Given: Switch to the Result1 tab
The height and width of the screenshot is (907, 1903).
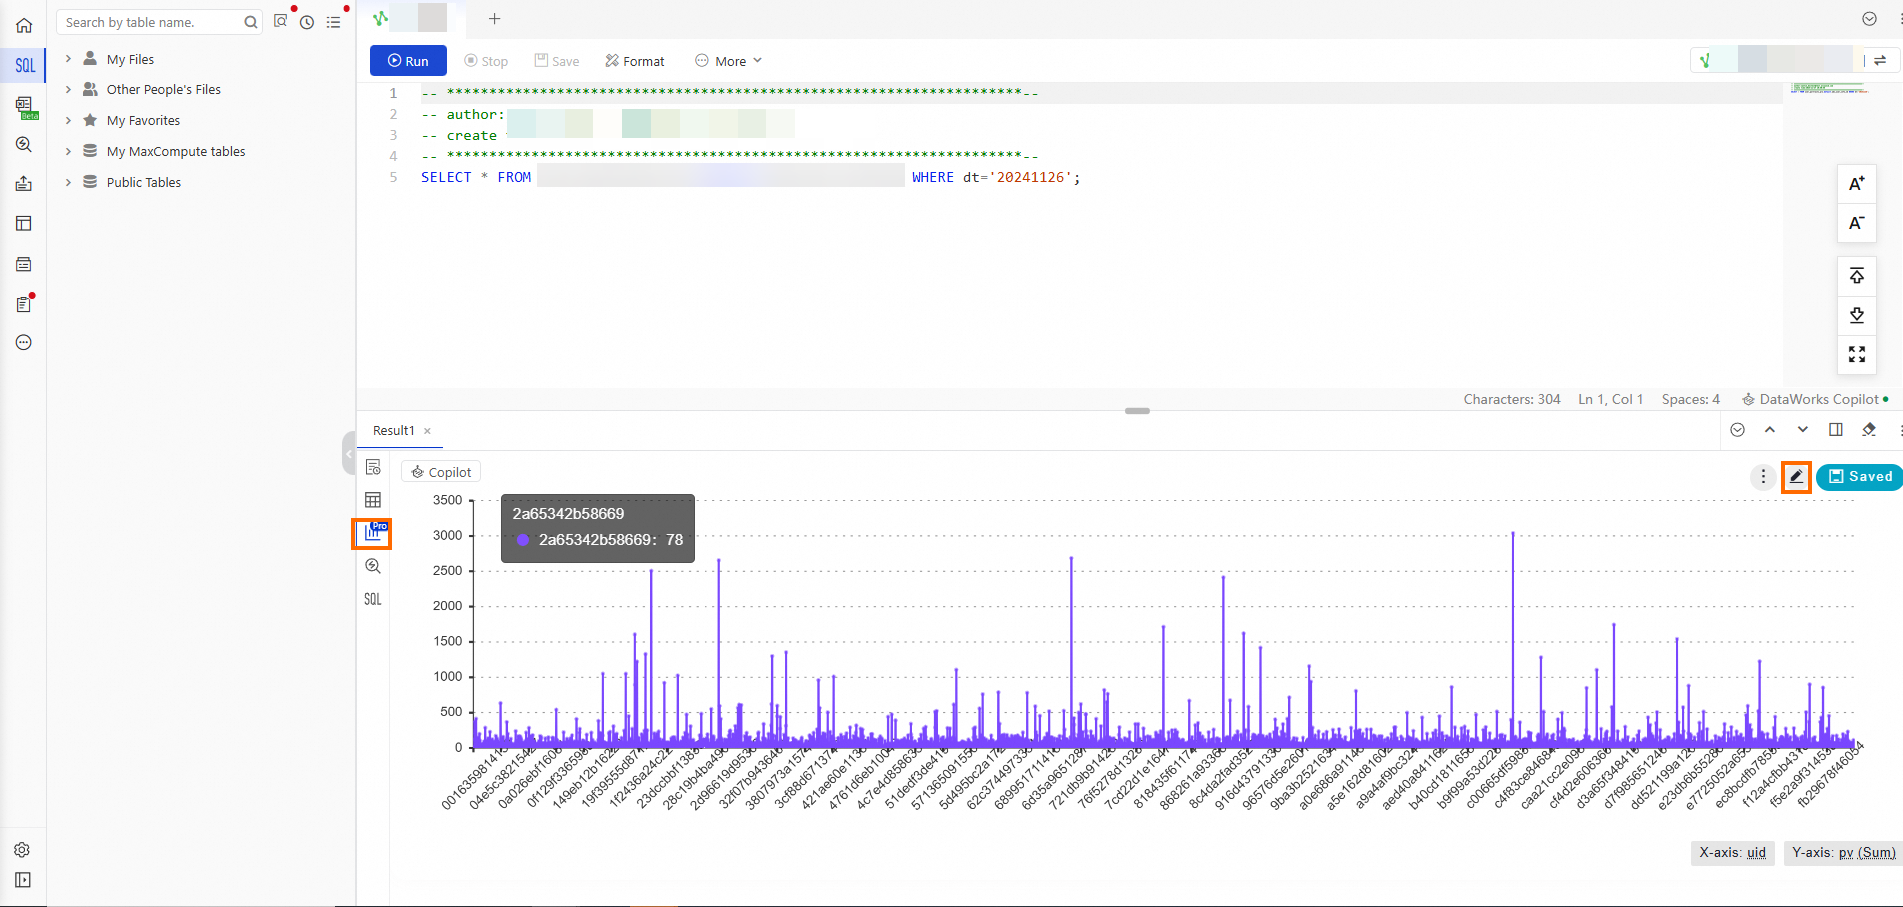Looking at the screenshot, I should pos(393,430).
